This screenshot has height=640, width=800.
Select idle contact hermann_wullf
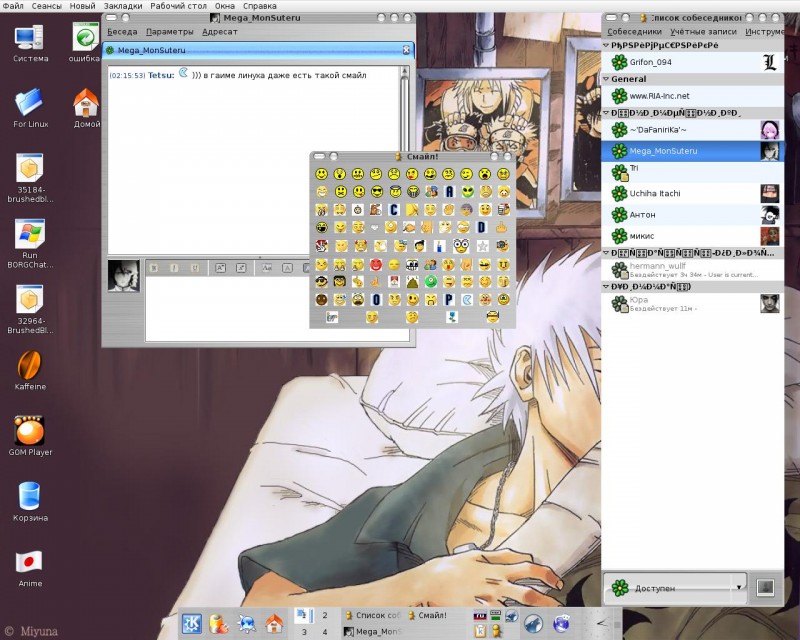point(692,270)
